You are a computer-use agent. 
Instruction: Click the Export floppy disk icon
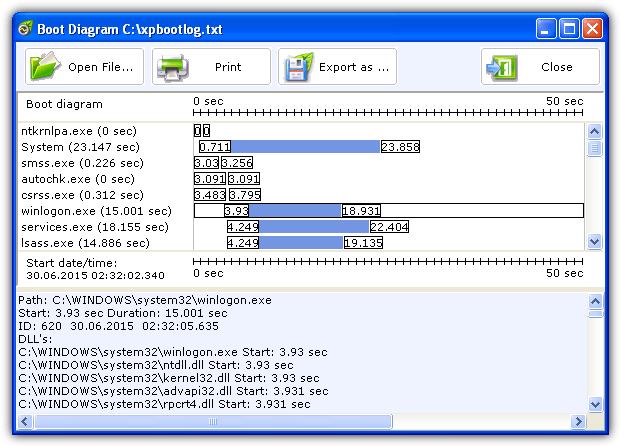[x=299, y=67]
